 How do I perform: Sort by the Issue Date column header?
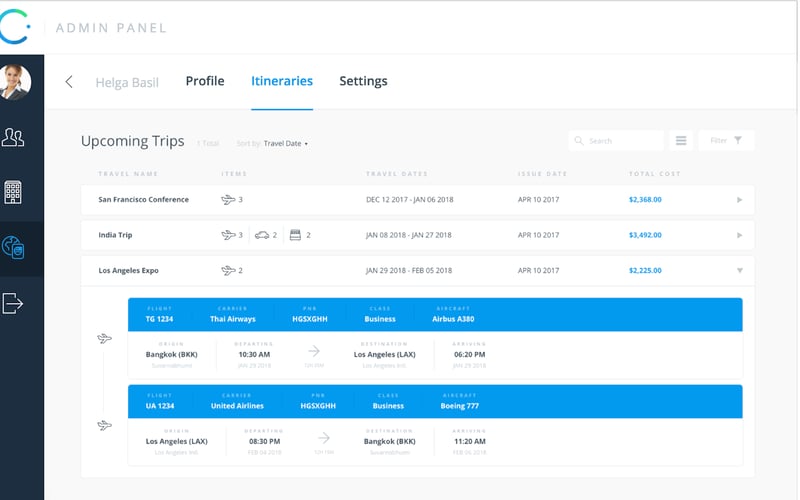pos(542,174)
